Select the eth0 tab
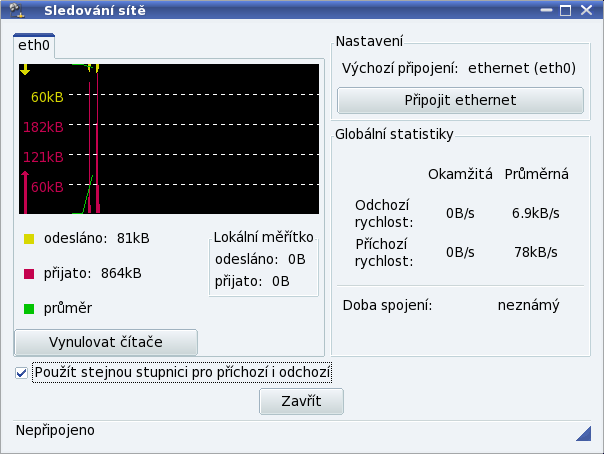This screenshot has height=454, width=604. tap(34, 45)
